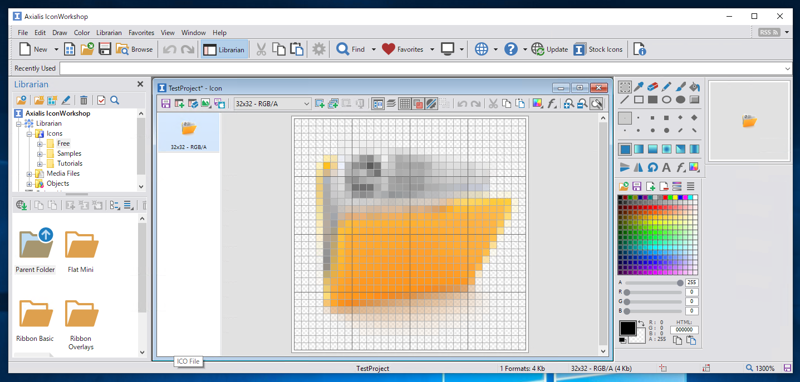Search the Librarian with magnifier icon

[115, 100]
